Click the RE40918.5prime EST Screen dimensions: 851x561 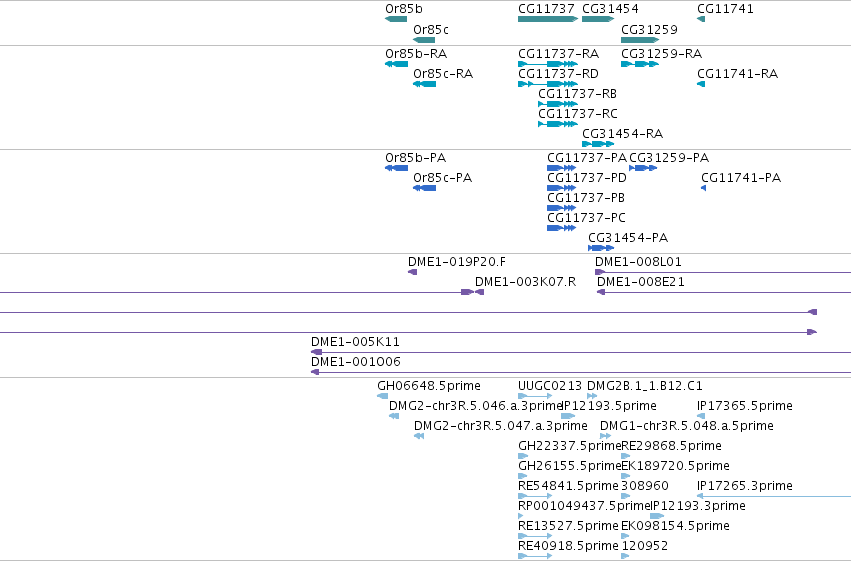point(535,556)
